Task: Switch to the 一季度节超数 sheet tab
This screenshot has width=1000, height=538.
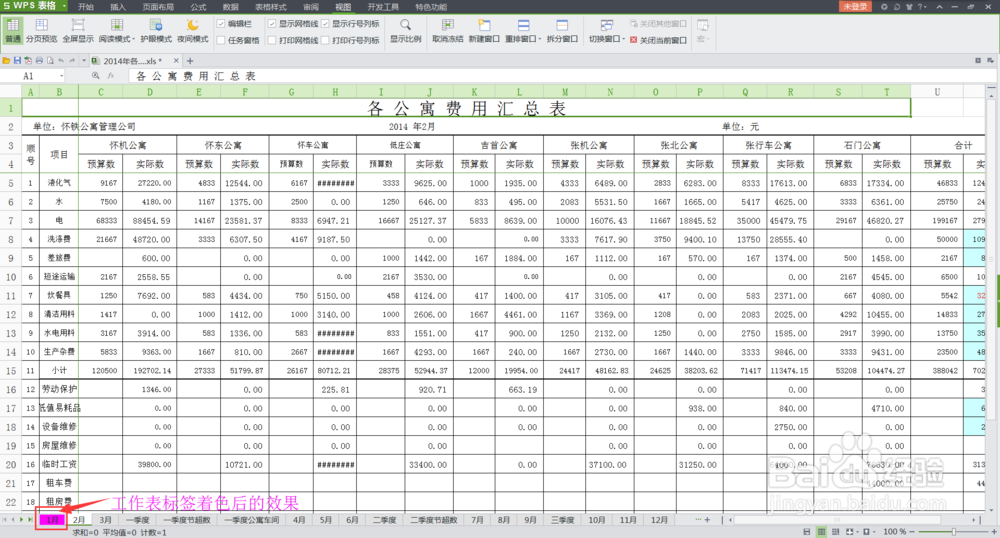Action: click(x=187, y=520)
